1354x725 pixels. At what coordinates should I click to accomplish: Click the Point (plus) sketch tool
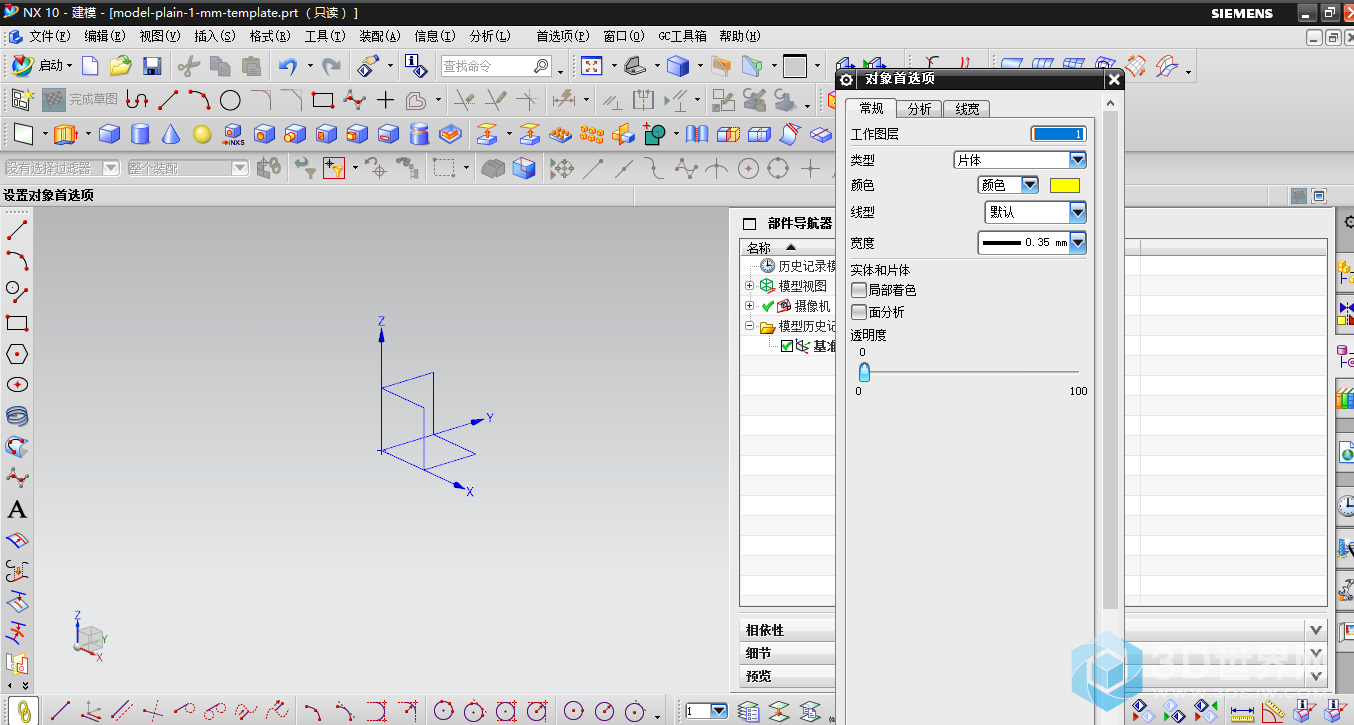click(385, 100)
